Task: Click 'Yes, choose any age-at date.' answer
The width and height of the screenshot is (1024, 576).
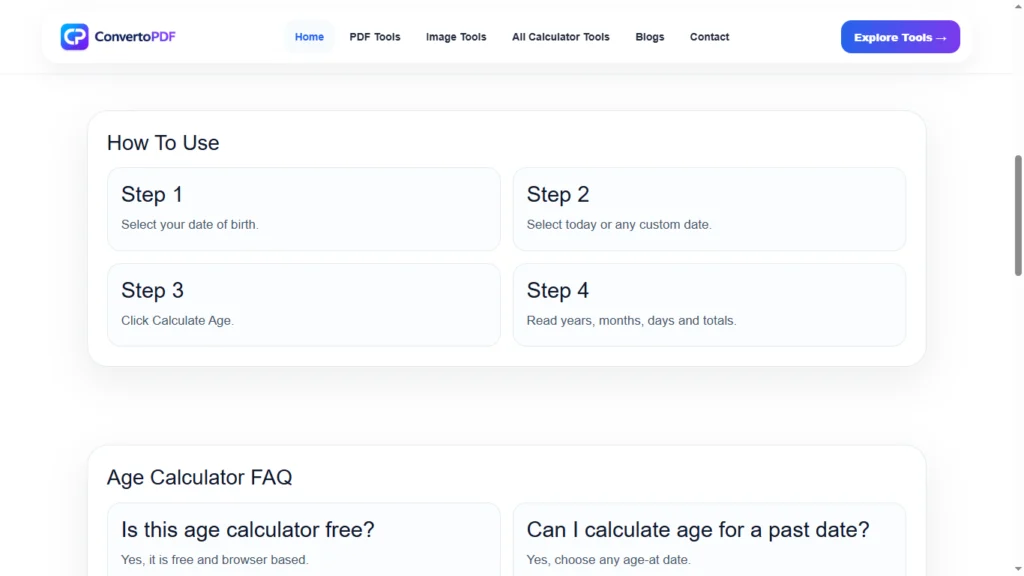Action: tap(609, 560)
